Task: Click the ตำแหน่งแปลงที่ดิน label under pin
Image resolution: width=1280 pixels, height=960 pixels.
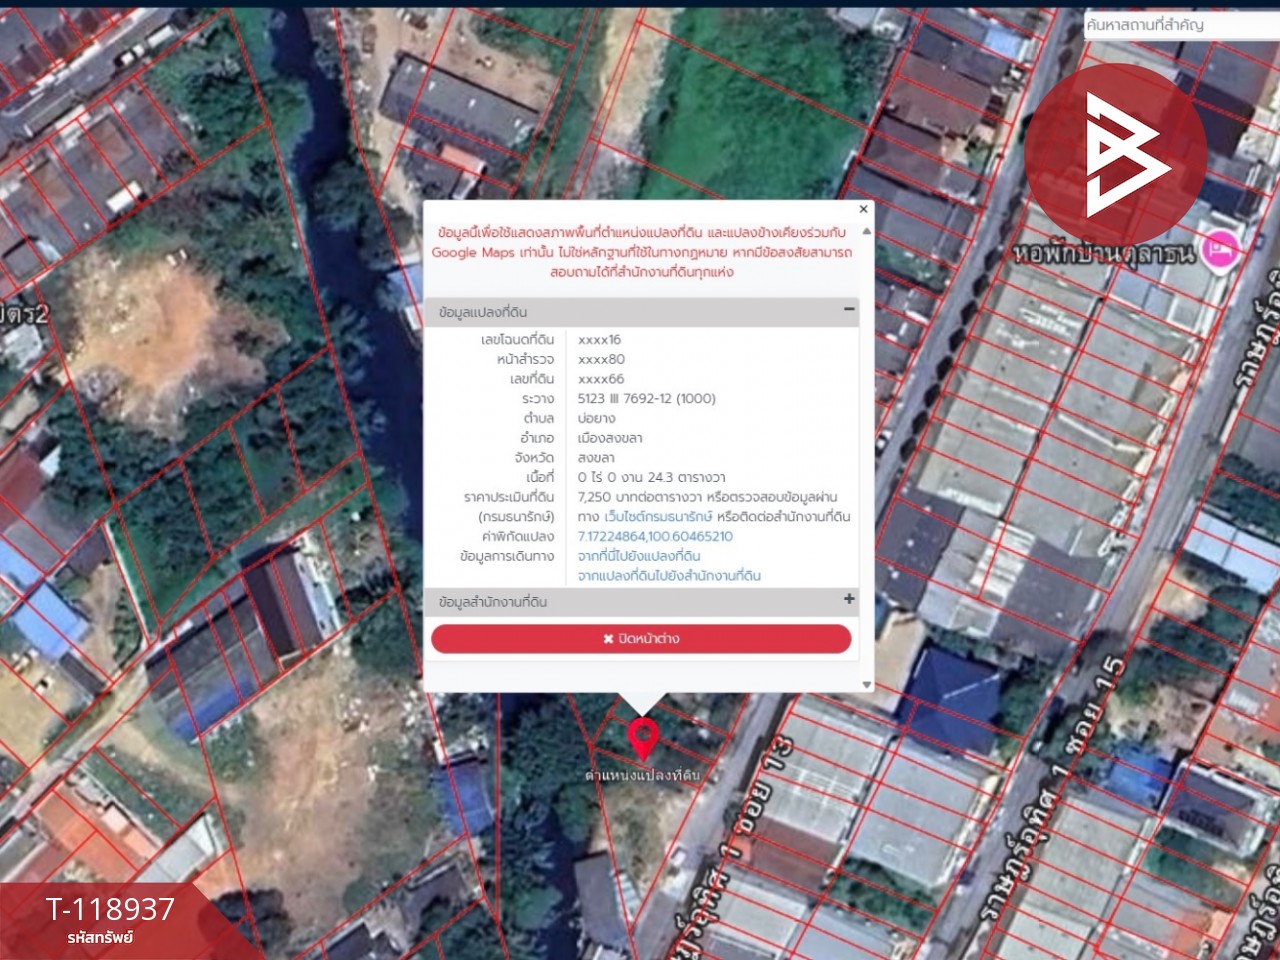Action: [x=643, y=775]
